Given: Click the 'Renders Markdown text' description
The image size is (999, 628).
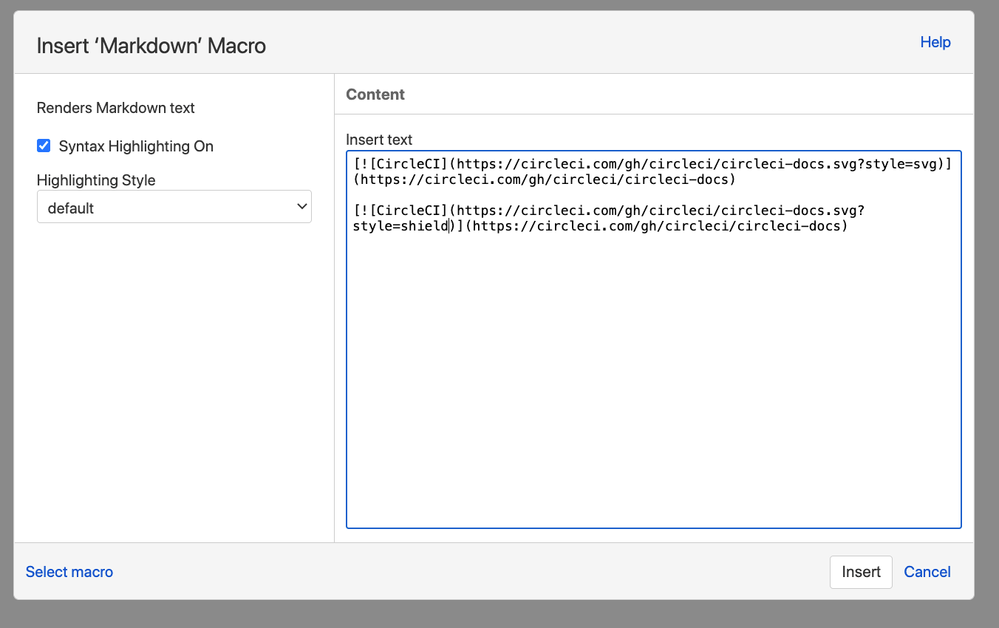Looking at the screenshot, I should (x=115, y=108).
